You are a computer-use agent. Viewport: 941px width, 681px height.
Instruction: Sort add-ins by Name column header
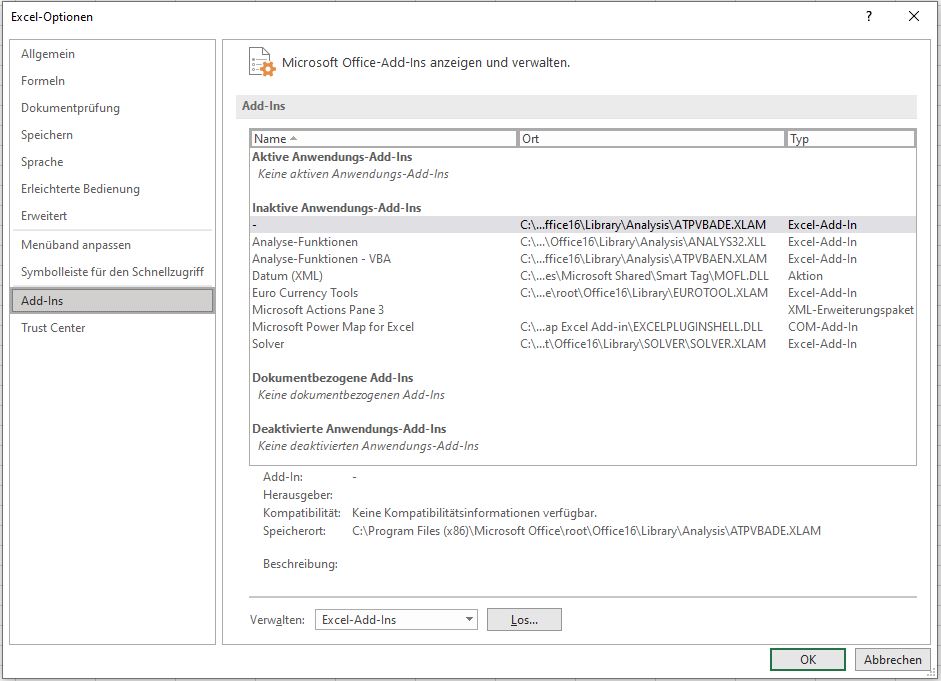tap(383, 139)
